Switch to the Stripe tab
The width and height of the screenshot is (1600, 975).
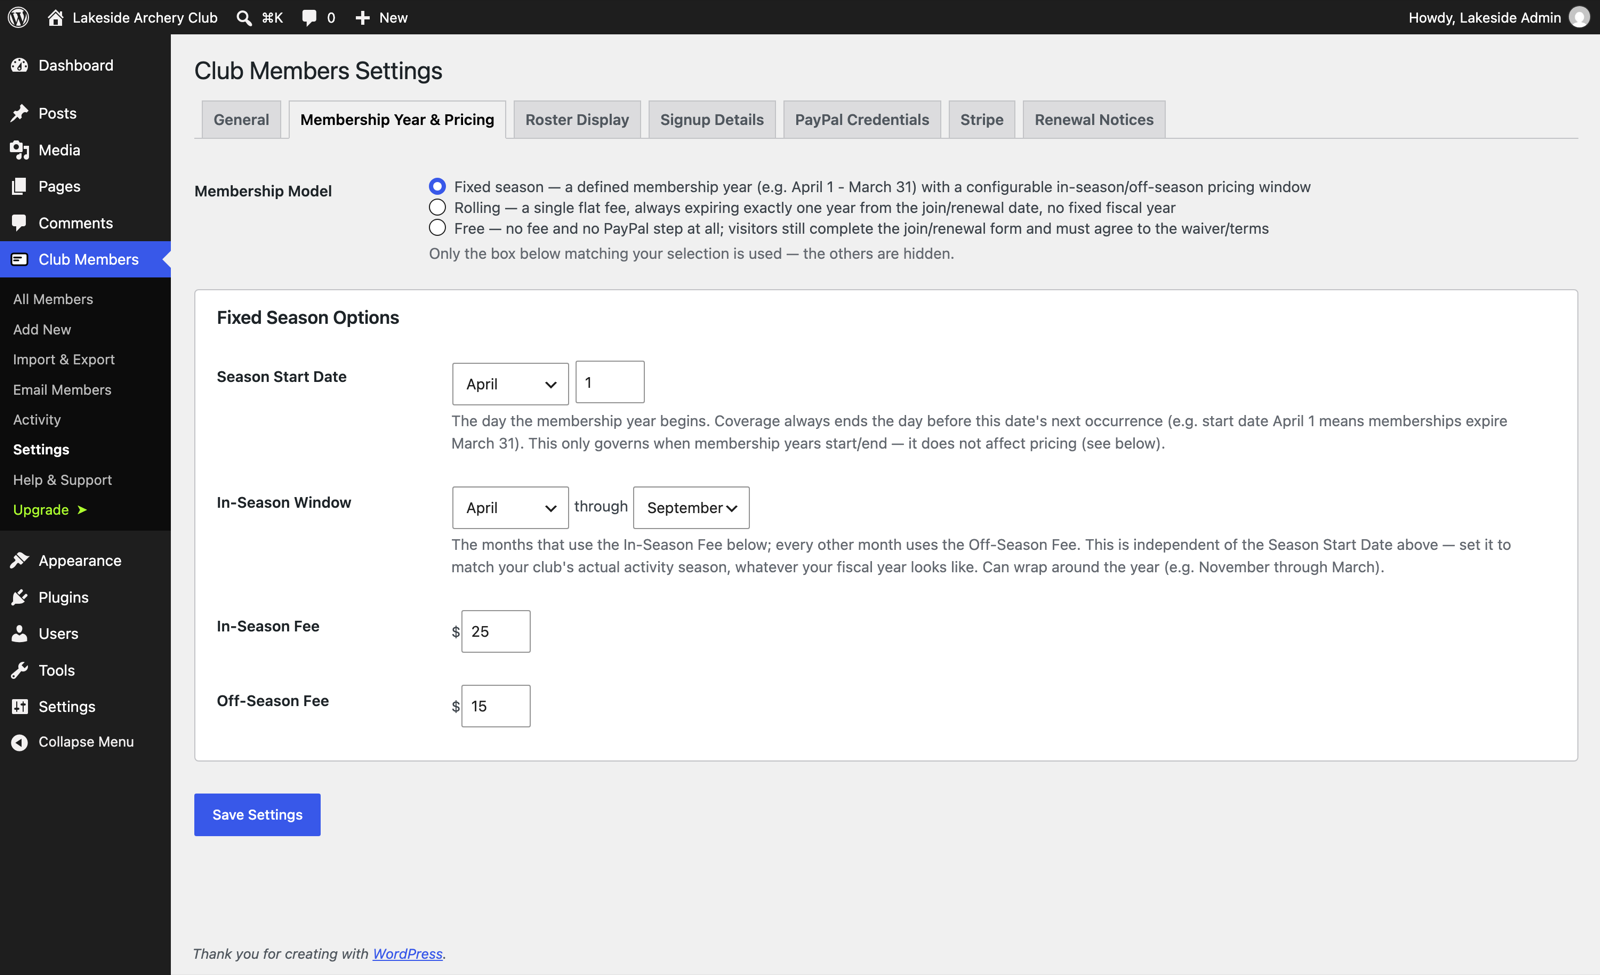pos(982,120)
